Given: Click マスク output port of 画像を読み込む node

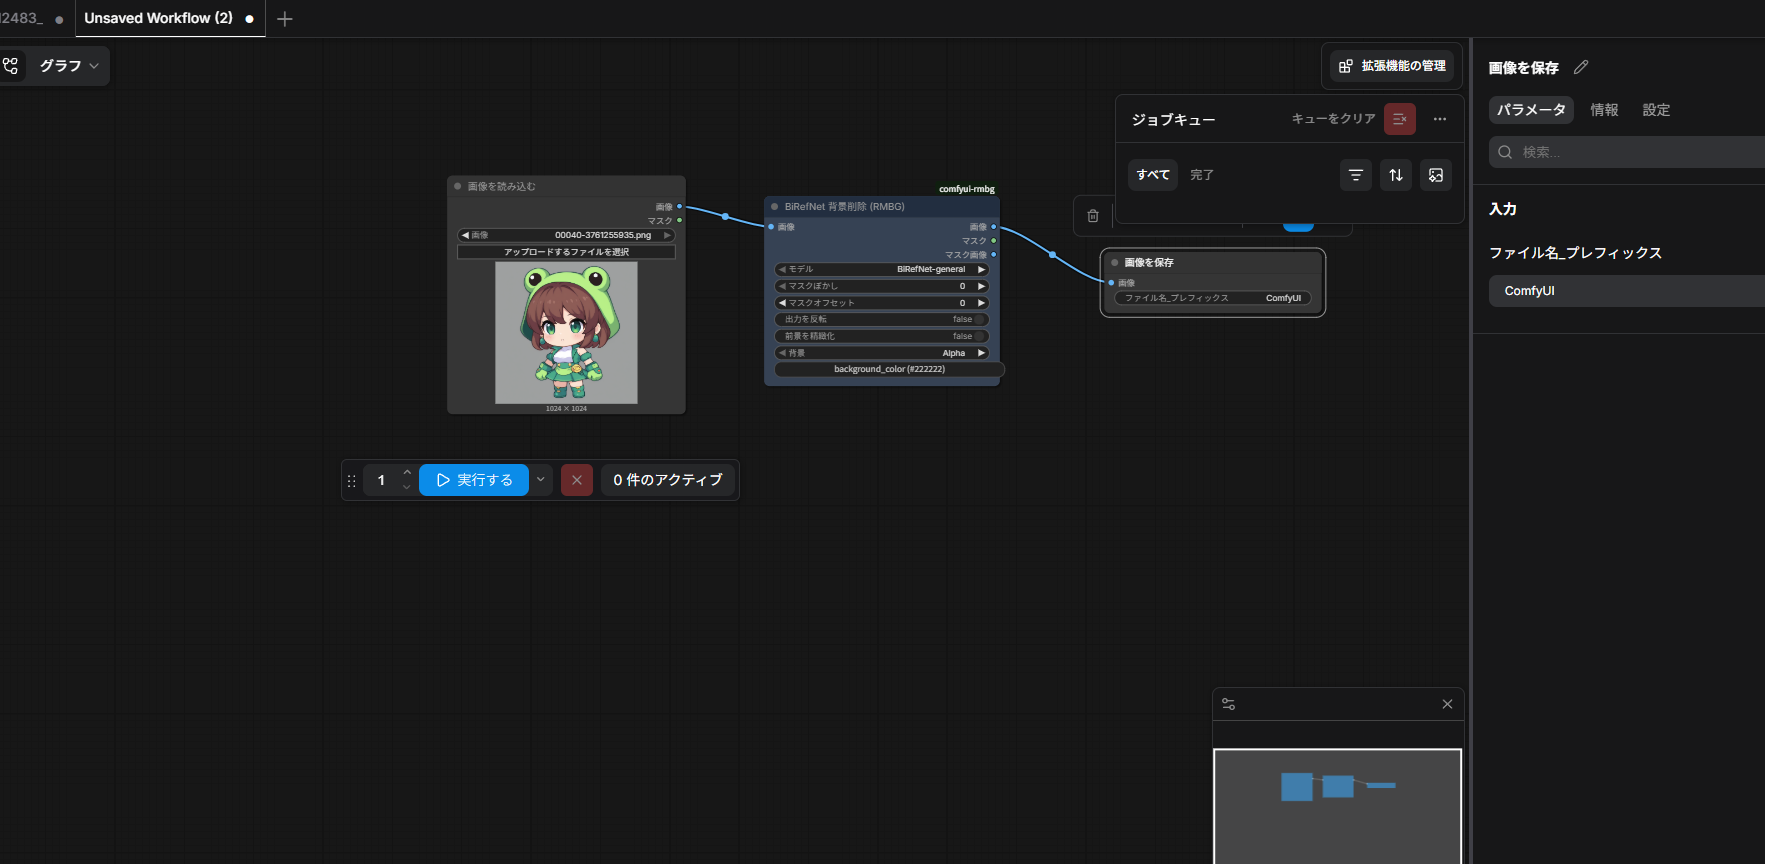Looking at the screenshot, I should [x=679, y=220].
